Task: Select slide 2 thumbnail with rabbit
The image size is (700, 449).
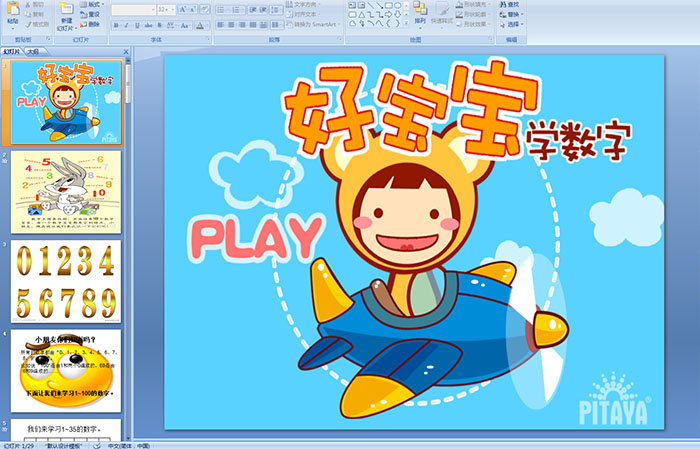Action: (x=66, y=192)
